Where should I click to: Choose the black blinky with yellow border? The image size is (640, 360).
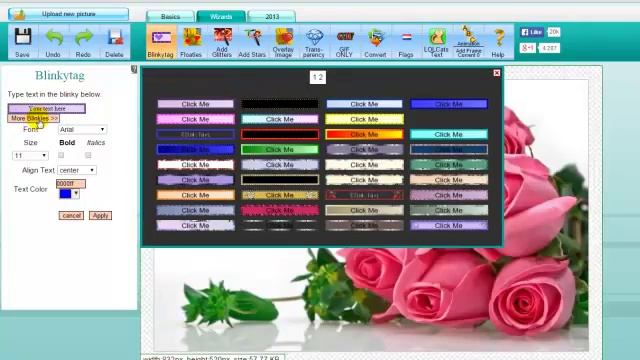coord(280,180)
